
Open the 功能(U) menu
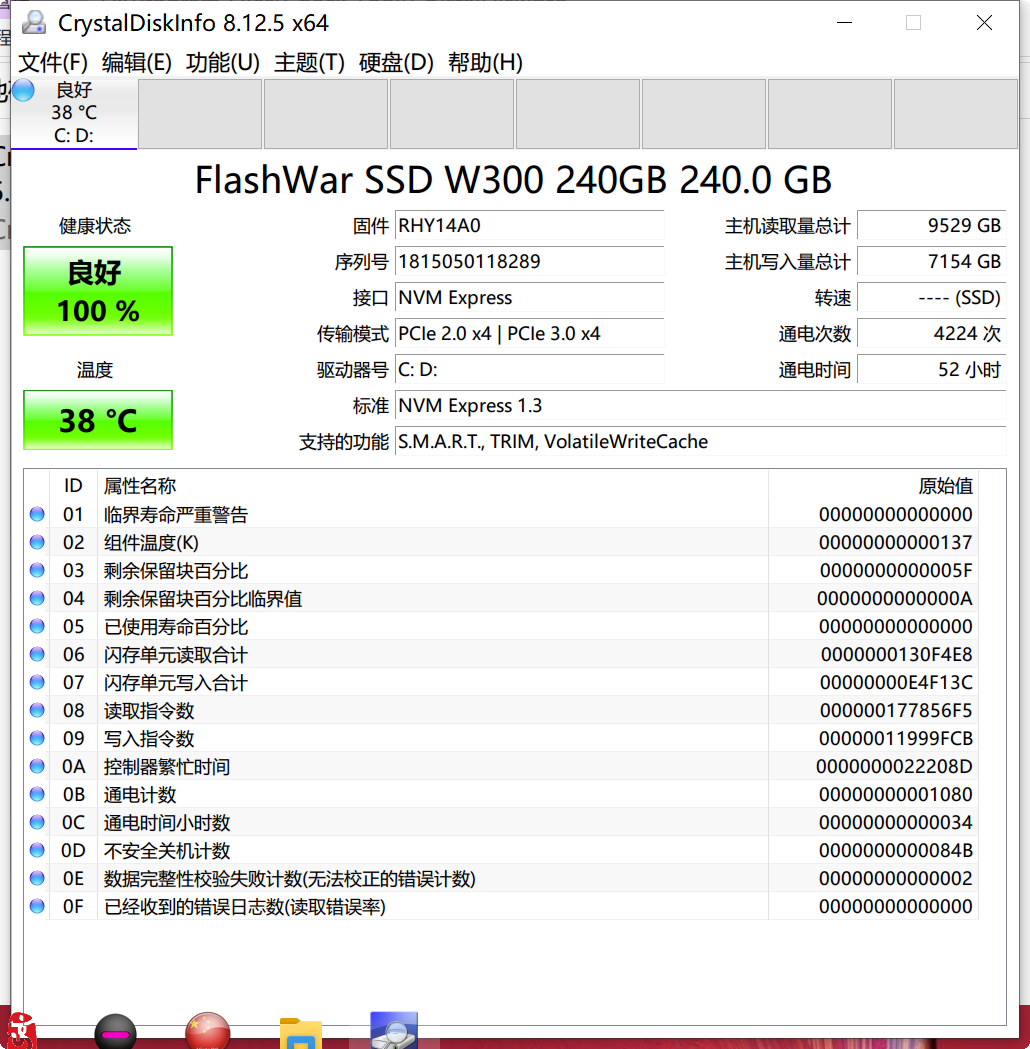click(x=223, y=63)
